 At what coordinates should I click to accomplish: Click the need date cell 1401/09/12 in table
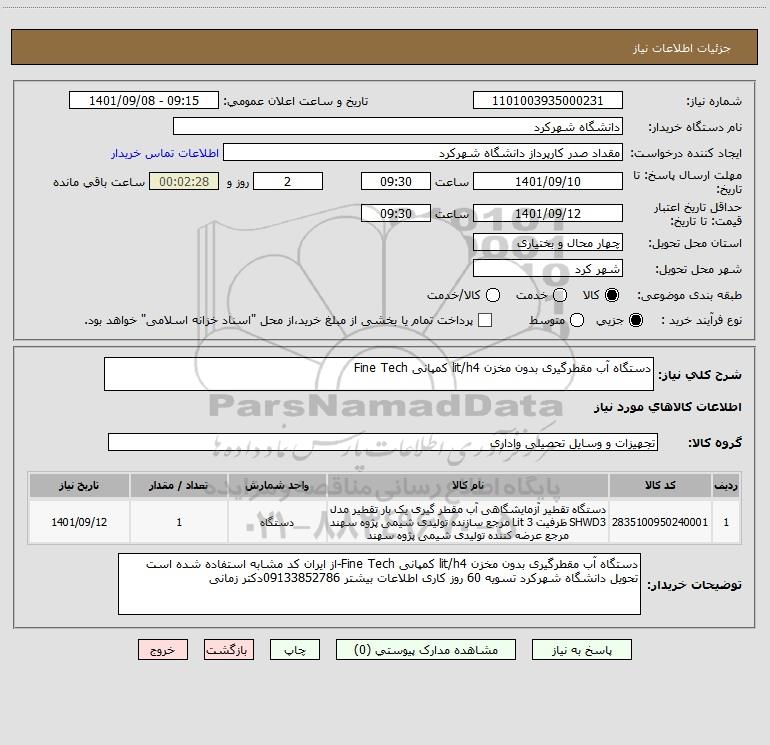click(x=79, y=522)
